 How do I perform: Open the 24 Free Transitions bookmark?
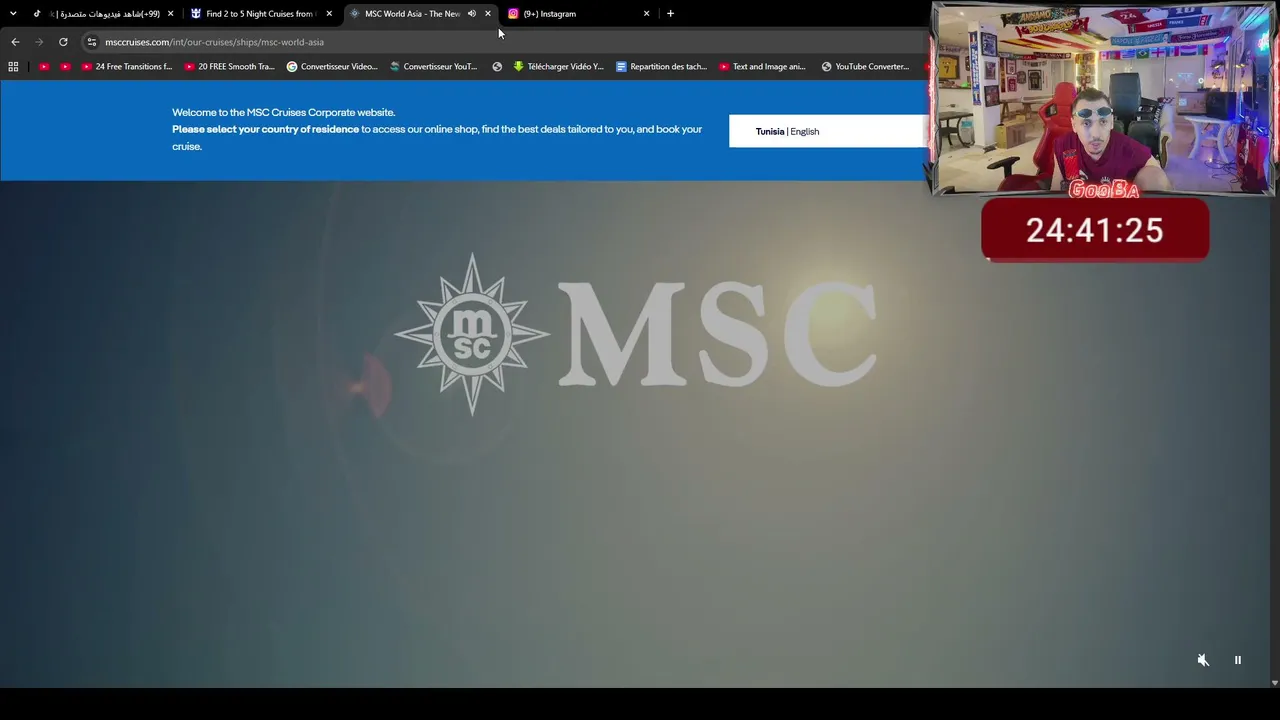(x=127, y=67)
